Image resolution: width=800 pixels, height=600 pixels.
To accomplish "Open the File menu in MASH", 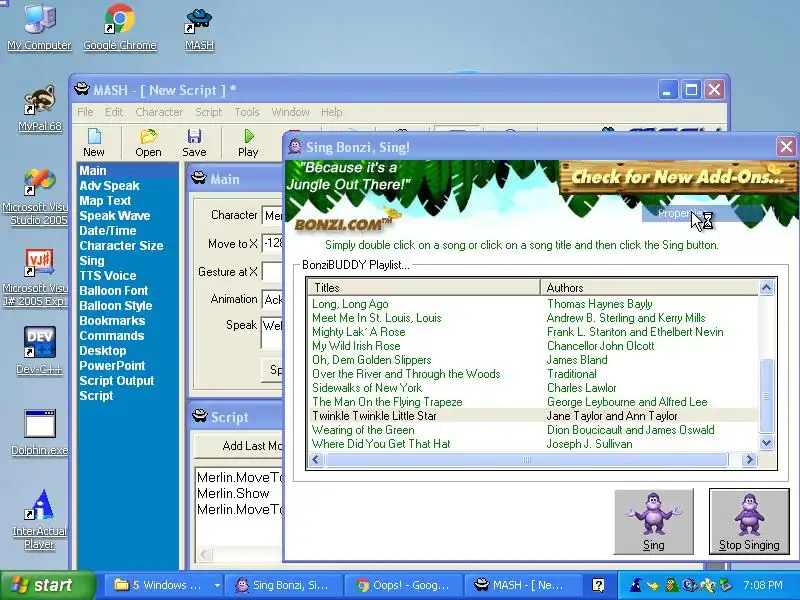I will 85,112.
